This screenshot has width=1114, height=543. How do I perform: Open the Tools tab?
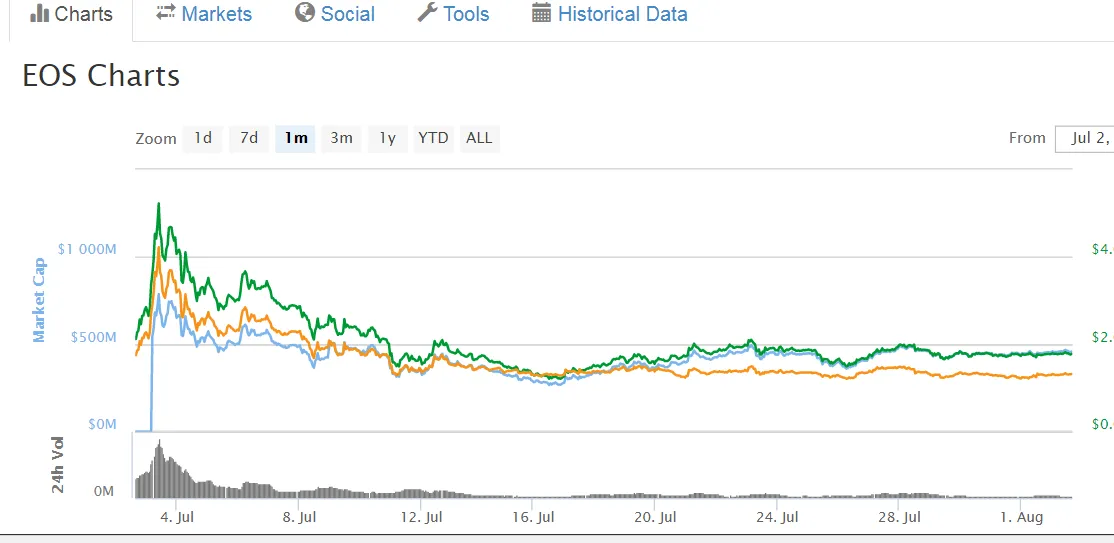(453, 14)
